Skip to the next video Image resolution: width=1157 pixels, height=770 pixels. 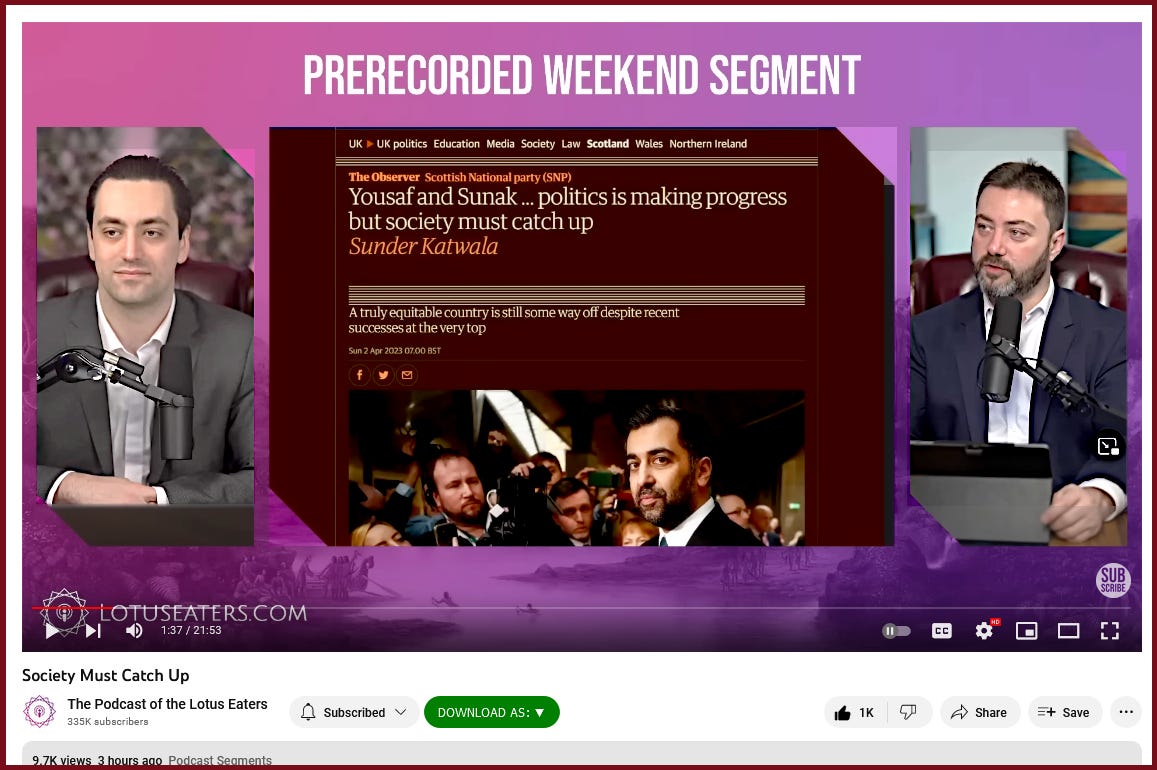(x=93, y=631)
